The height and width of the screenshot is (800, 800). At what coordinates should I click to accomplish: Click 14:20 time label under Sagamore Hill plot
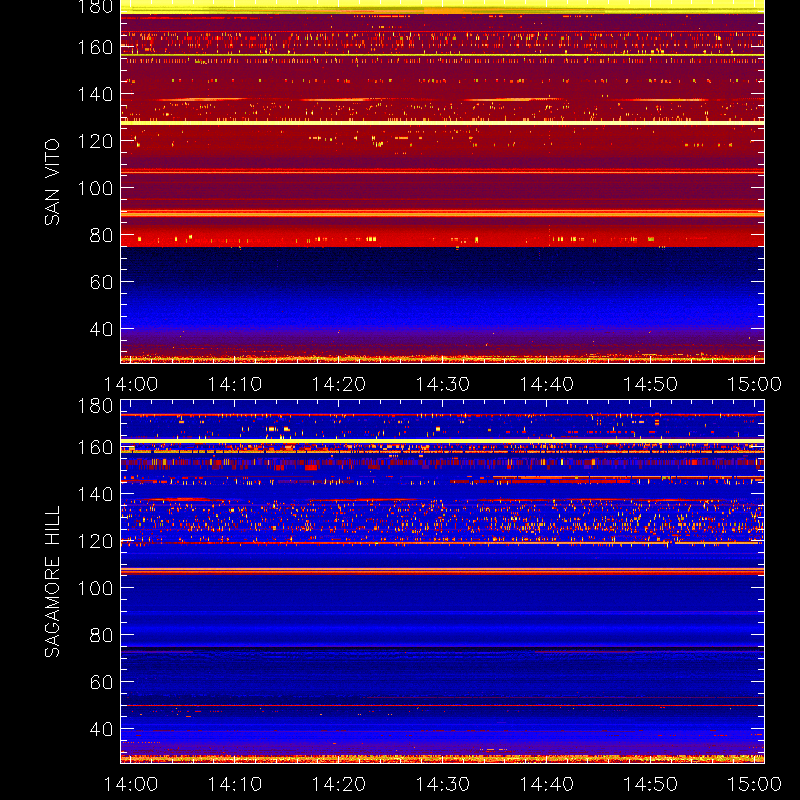[339, 784]
